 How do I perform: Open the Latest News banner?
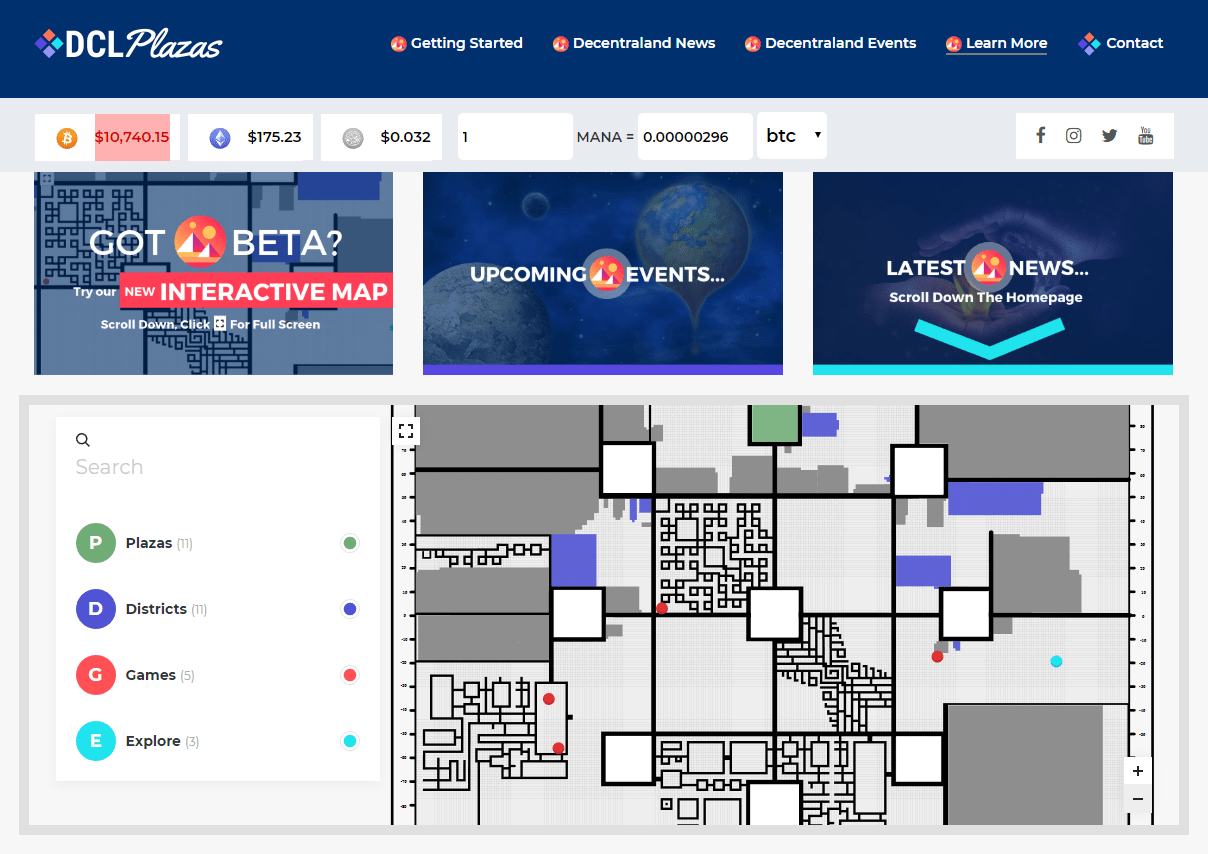pos(993,273)
